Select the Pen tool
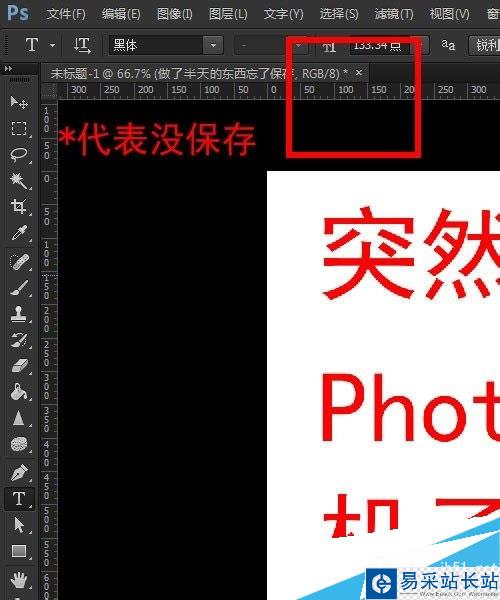Screen dimensions: 500x600 [18, 473]
